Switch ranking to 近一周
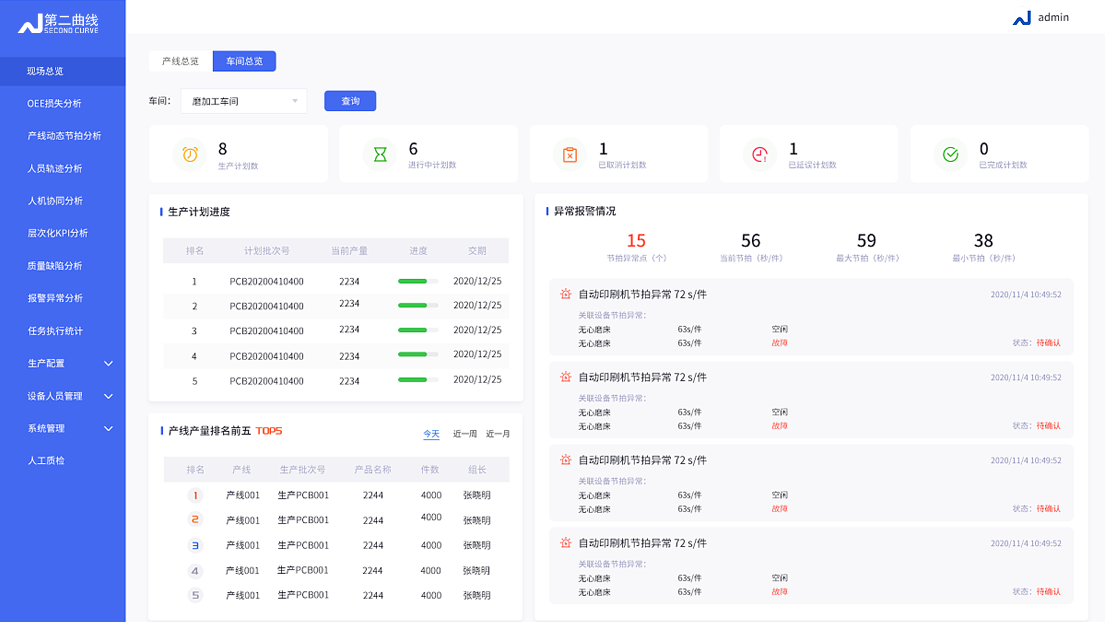This screenshot has width=1105, height=622. click(465, 434)
